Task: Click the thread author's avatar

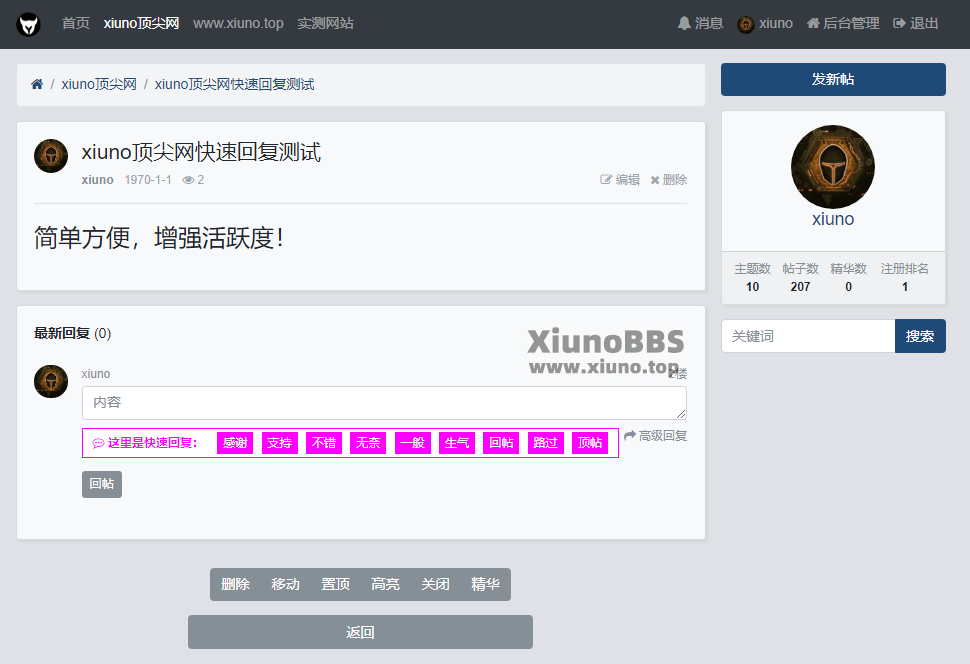Action: point(51,155)
